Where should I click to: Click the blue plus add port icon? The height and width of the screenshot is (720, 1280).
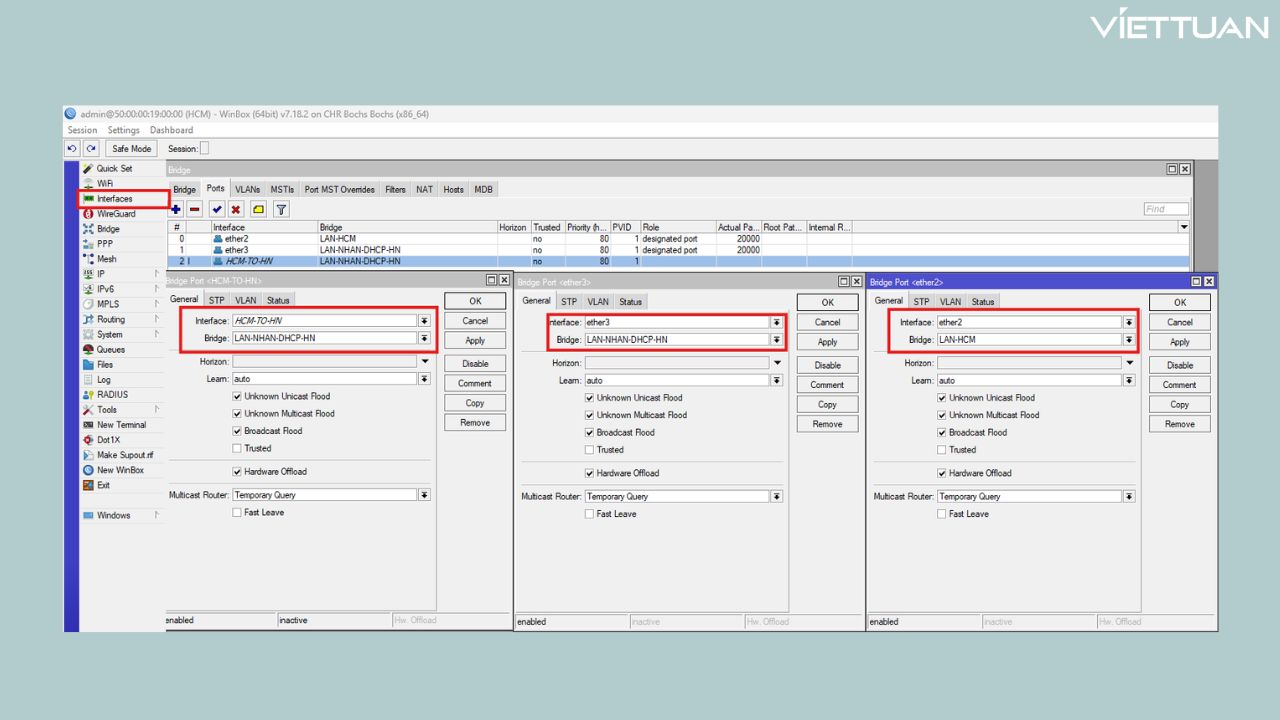coord(176,209)
